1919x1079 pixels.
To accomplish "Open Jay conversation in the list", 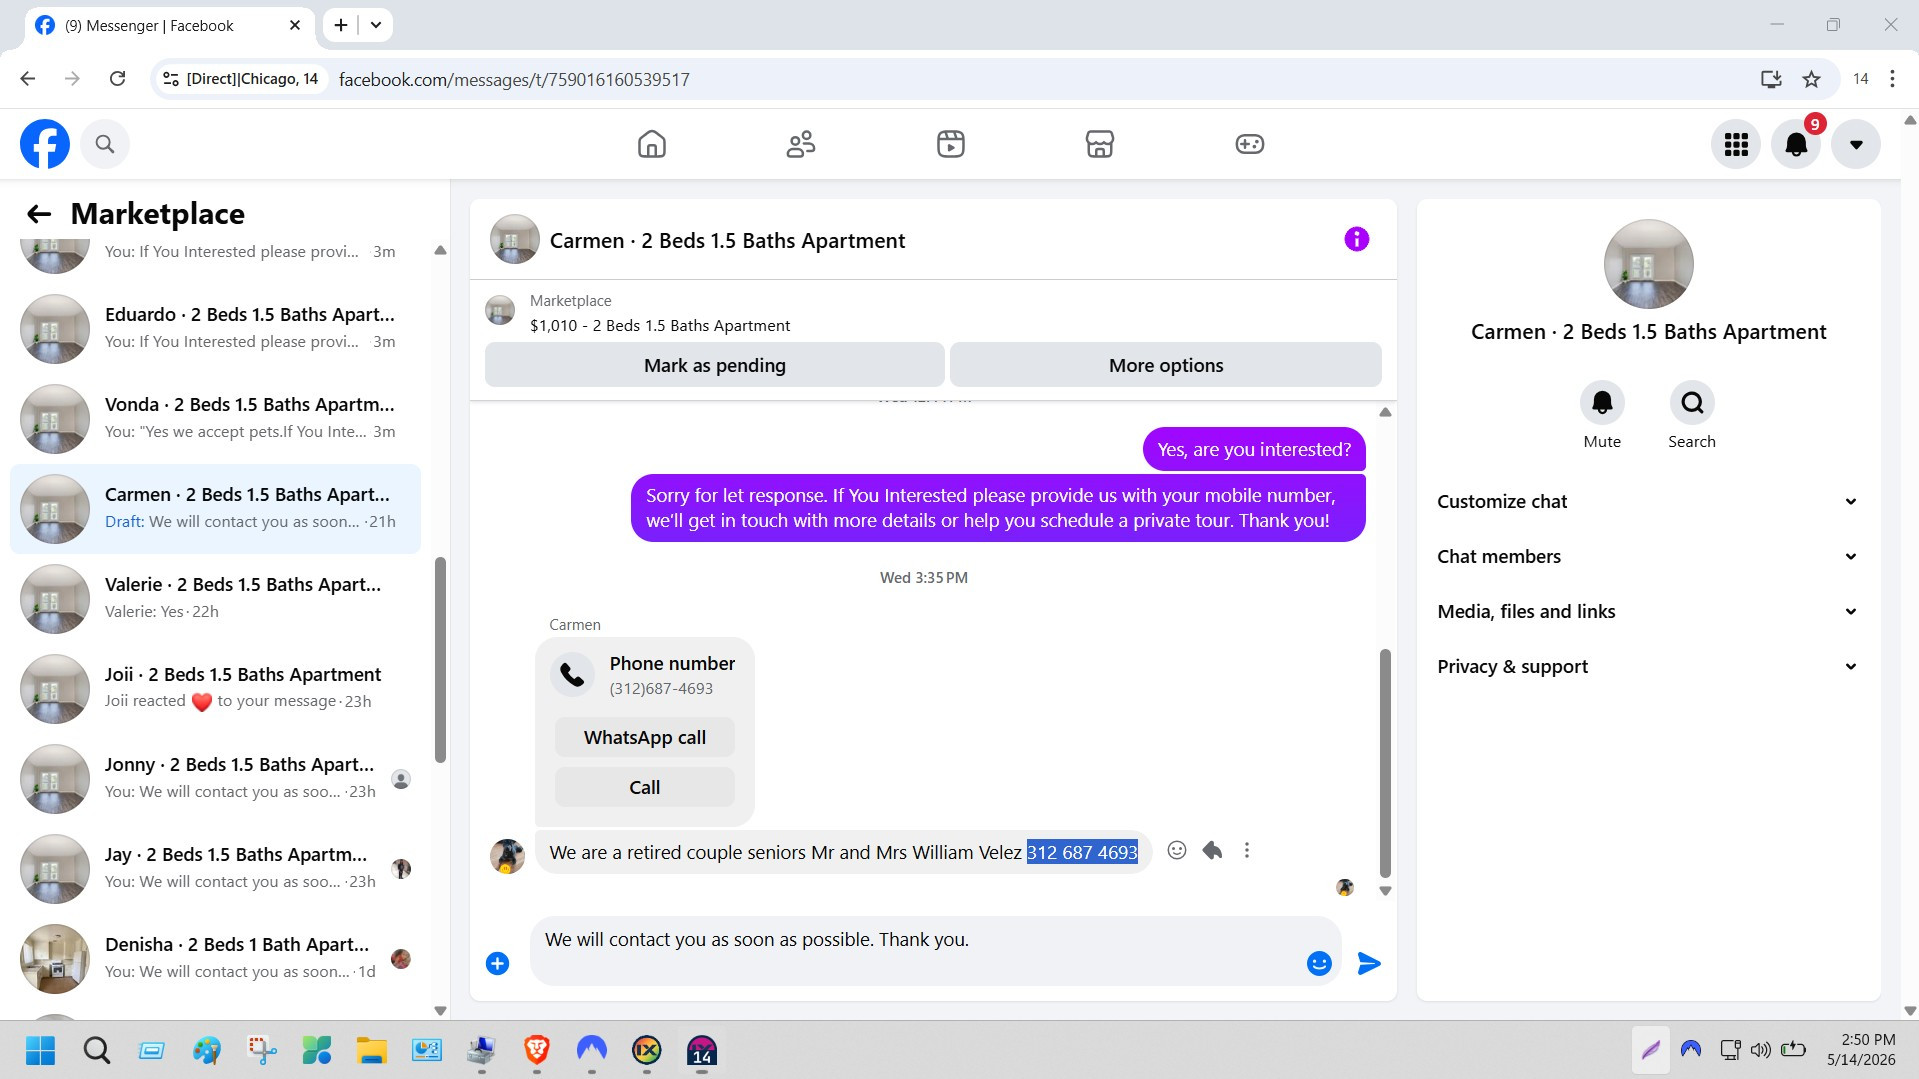I will point(215,868).
